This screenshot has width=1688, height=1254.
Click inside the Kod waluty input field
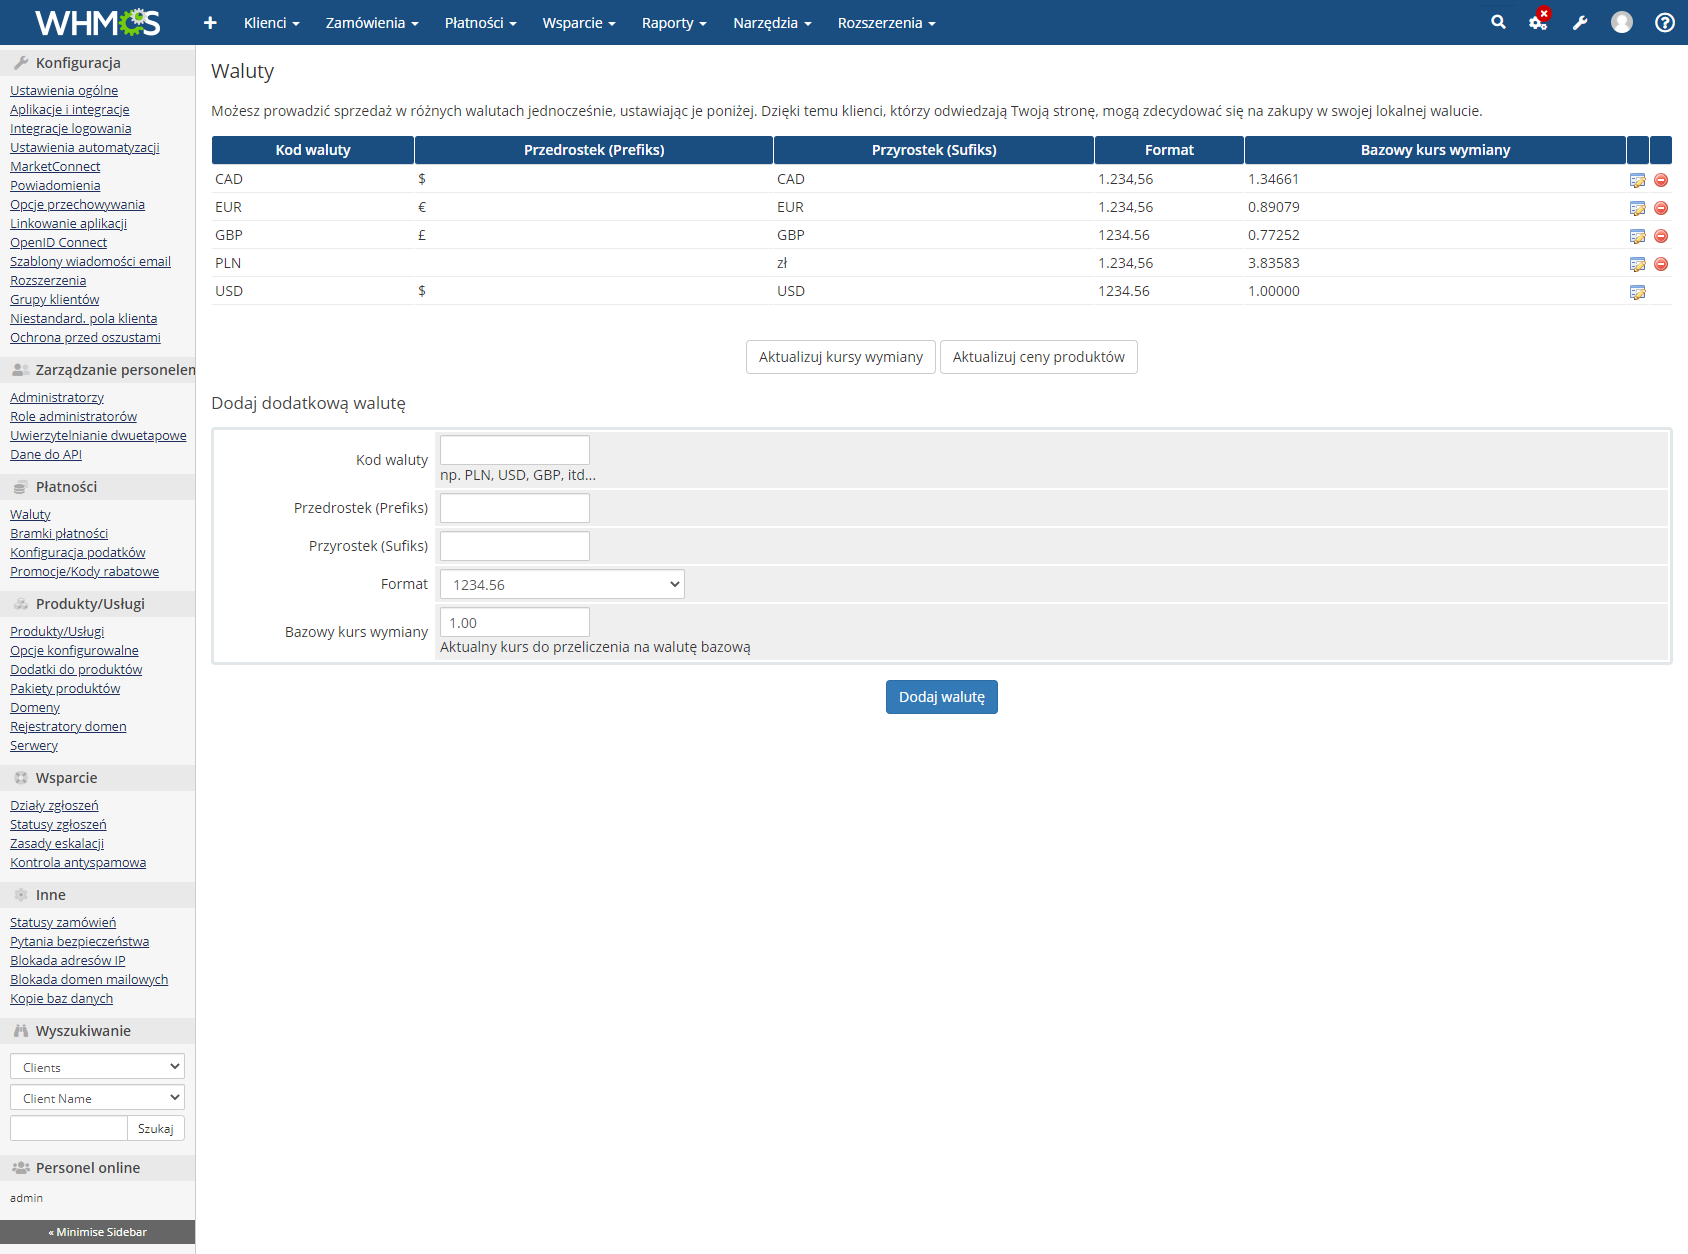pos(514,449)
